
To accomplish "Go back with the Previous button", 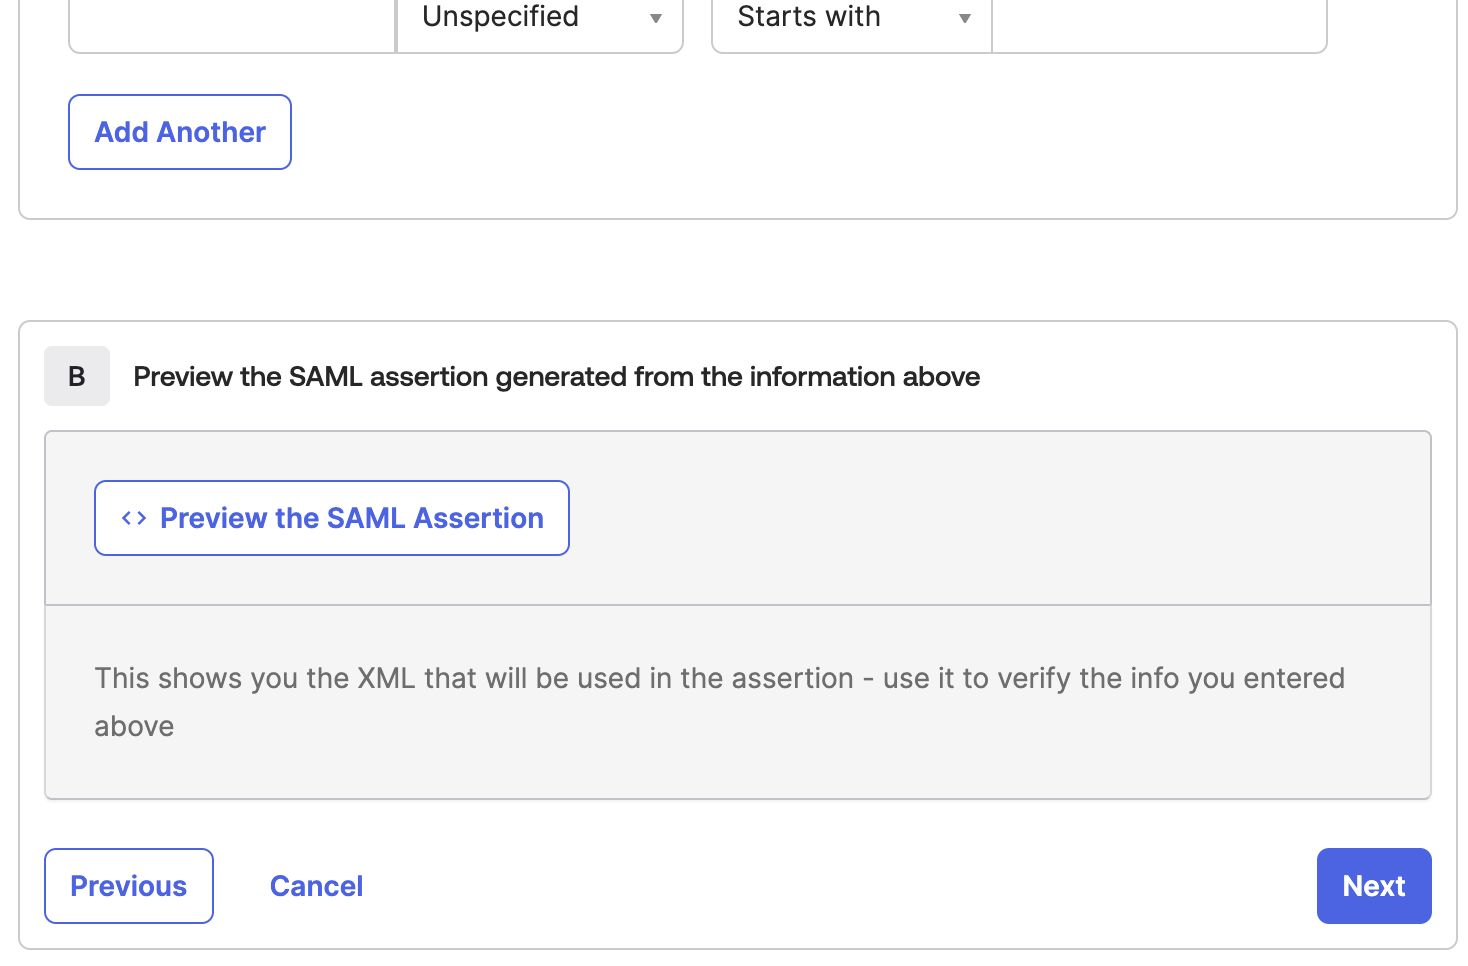I will click(129, 886).
